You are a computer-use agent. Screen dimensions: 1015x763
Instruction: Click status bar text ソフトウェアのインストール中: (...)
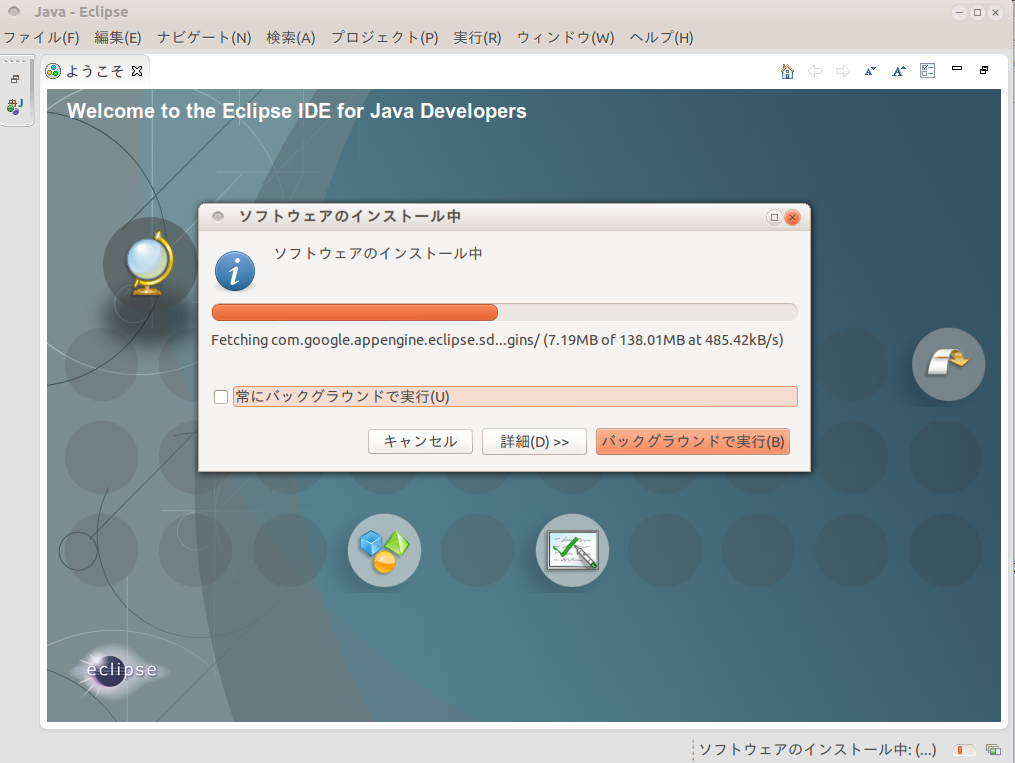[x=818, y=749]
